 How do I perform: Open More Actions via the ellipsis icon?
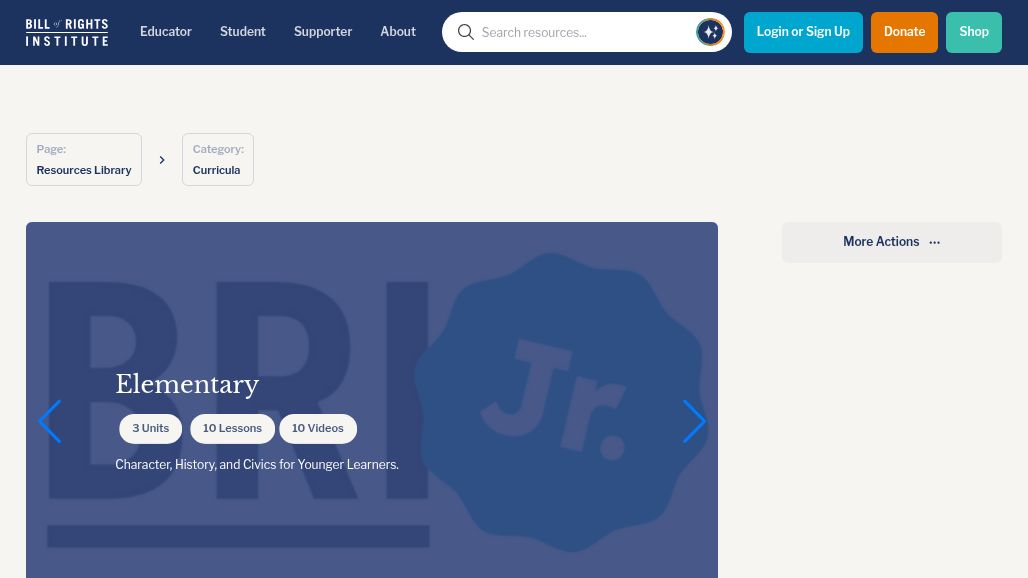[x=935, y=241]
